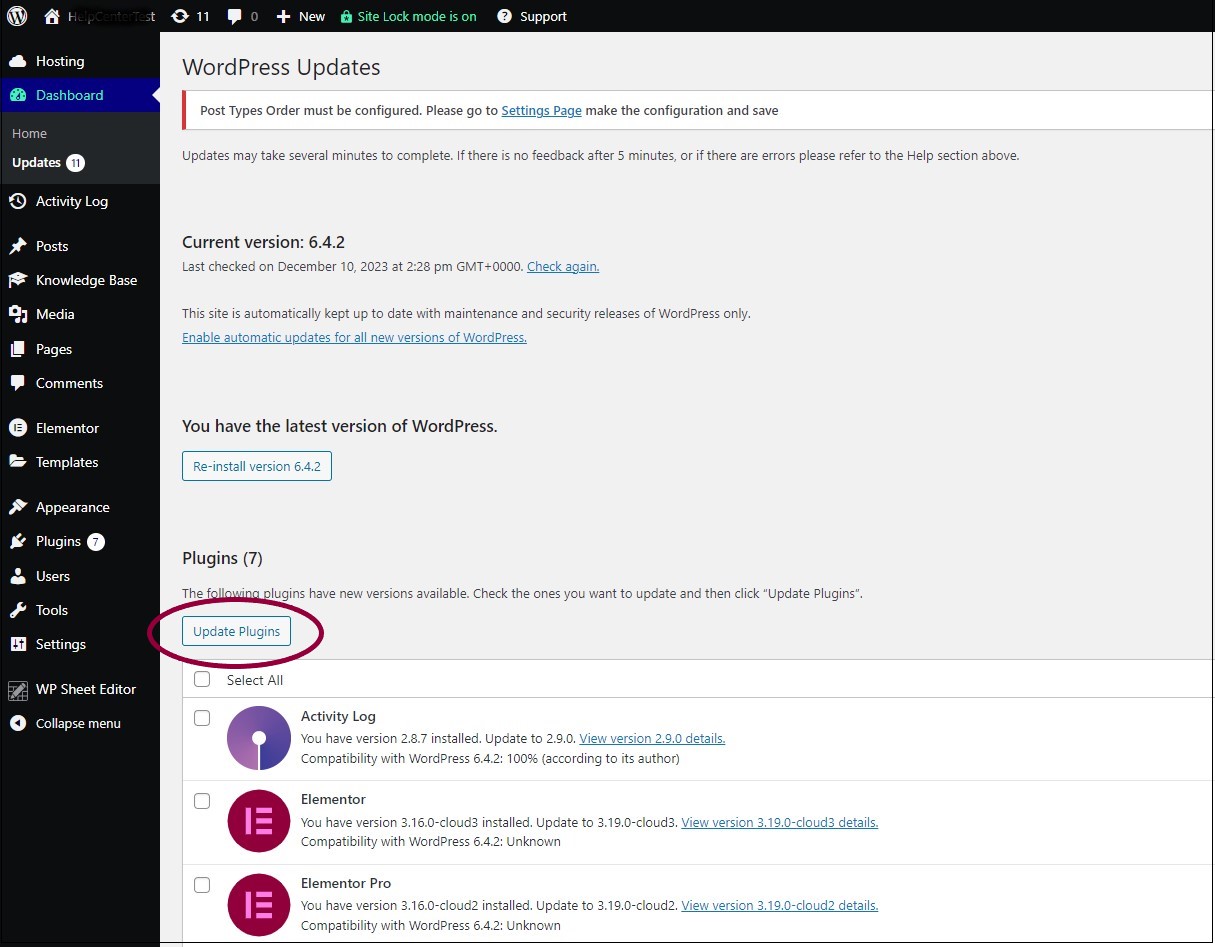Click the Current version: 6.4.2 text
Screen dimensions: 1215x947
pos(264,242)
